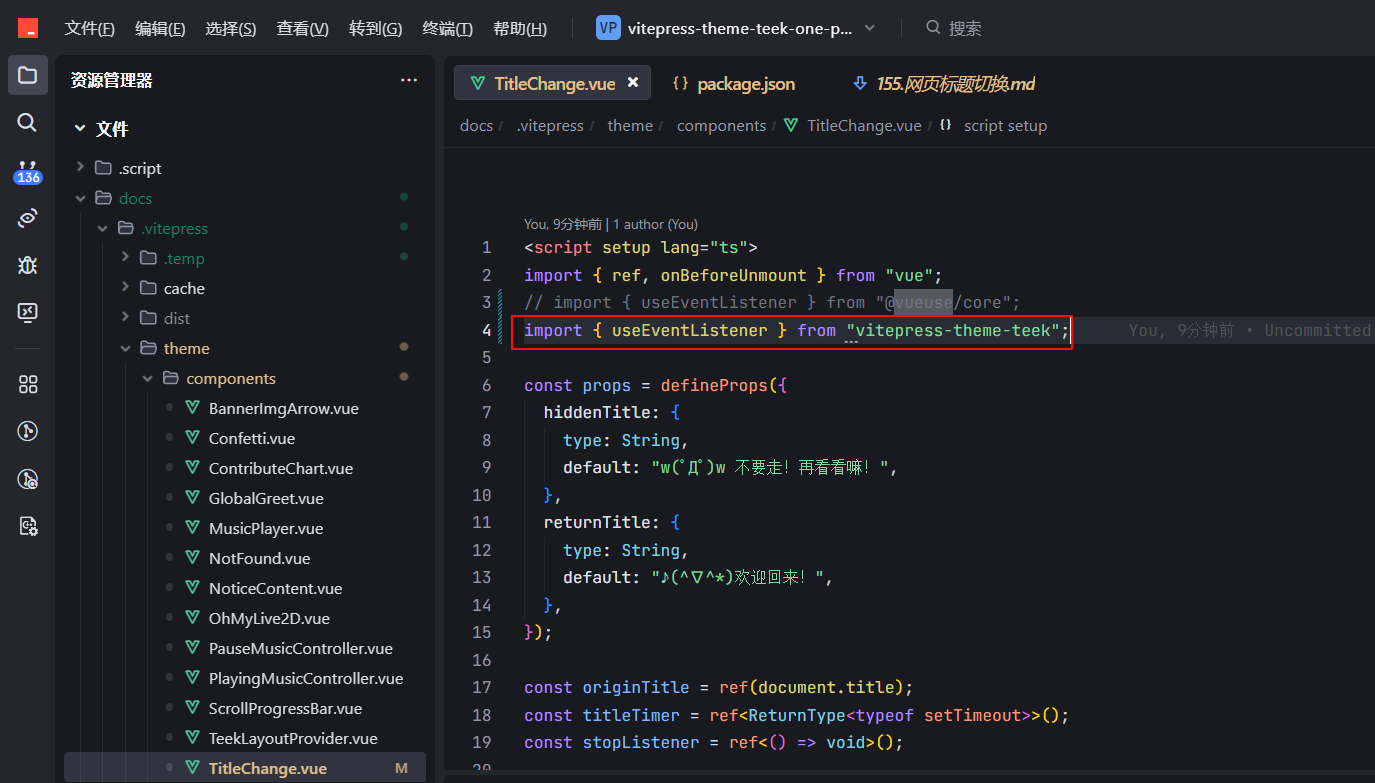Click the search magnifier in title bar
The image size is (1375, 783).
(x=933, y=28)
